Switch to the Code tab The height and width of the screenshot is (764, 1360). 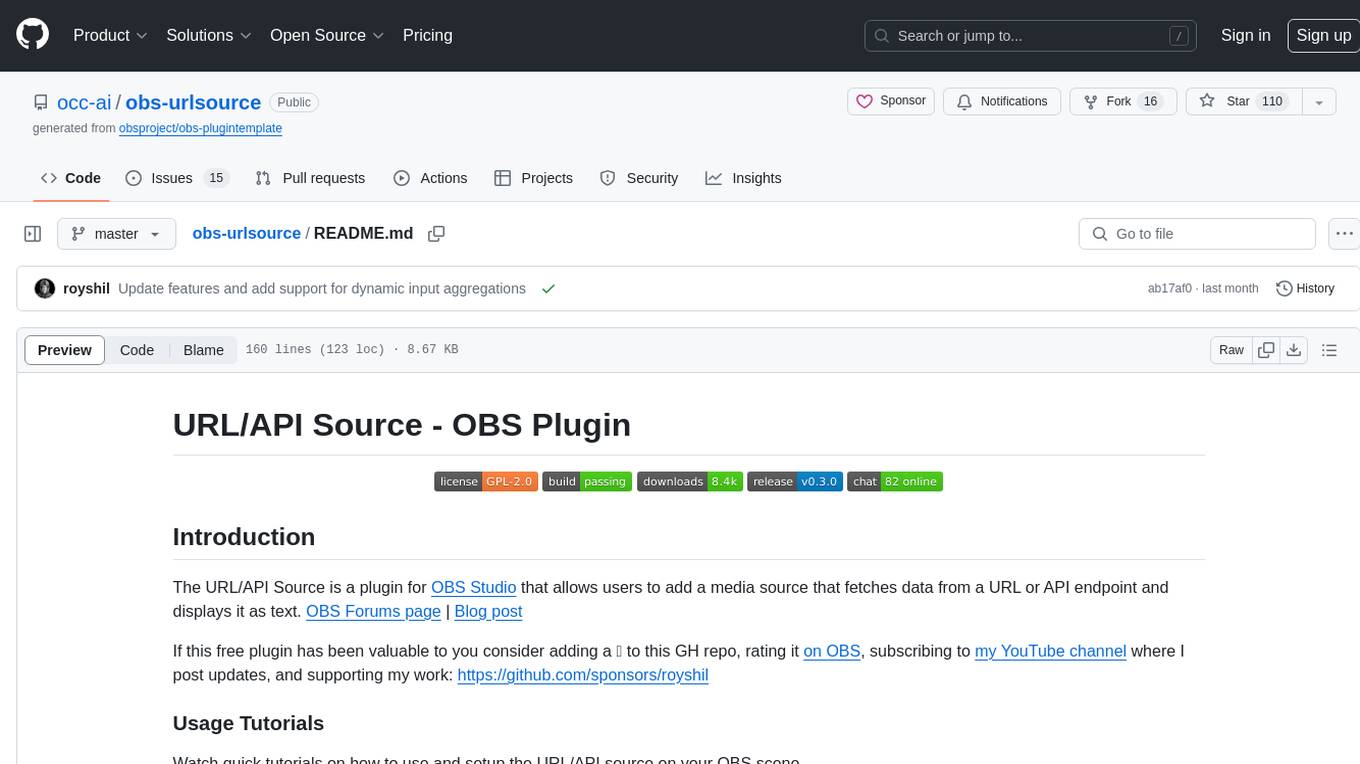[70, 178]
